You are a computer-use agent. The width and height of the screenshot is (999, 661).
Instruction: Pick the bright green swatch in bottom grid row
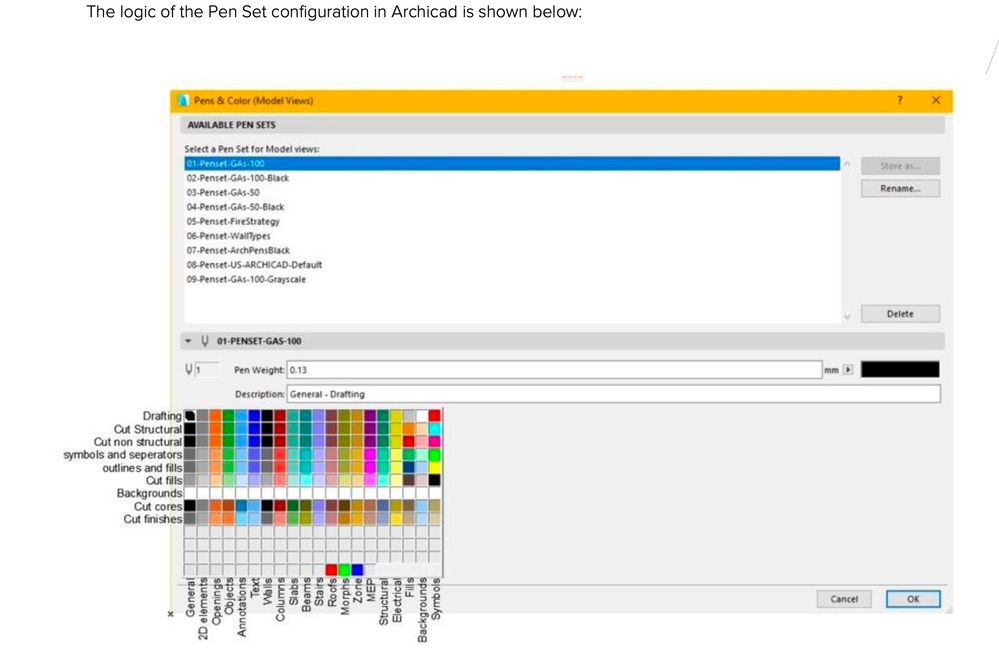point(345,569)
